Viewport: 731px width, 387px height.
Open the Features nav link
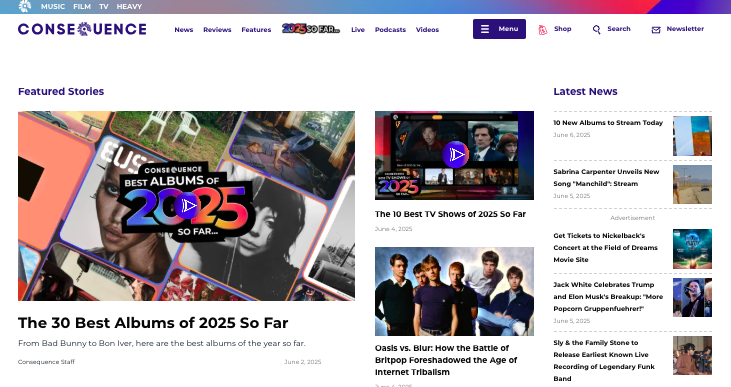[256, 29]
